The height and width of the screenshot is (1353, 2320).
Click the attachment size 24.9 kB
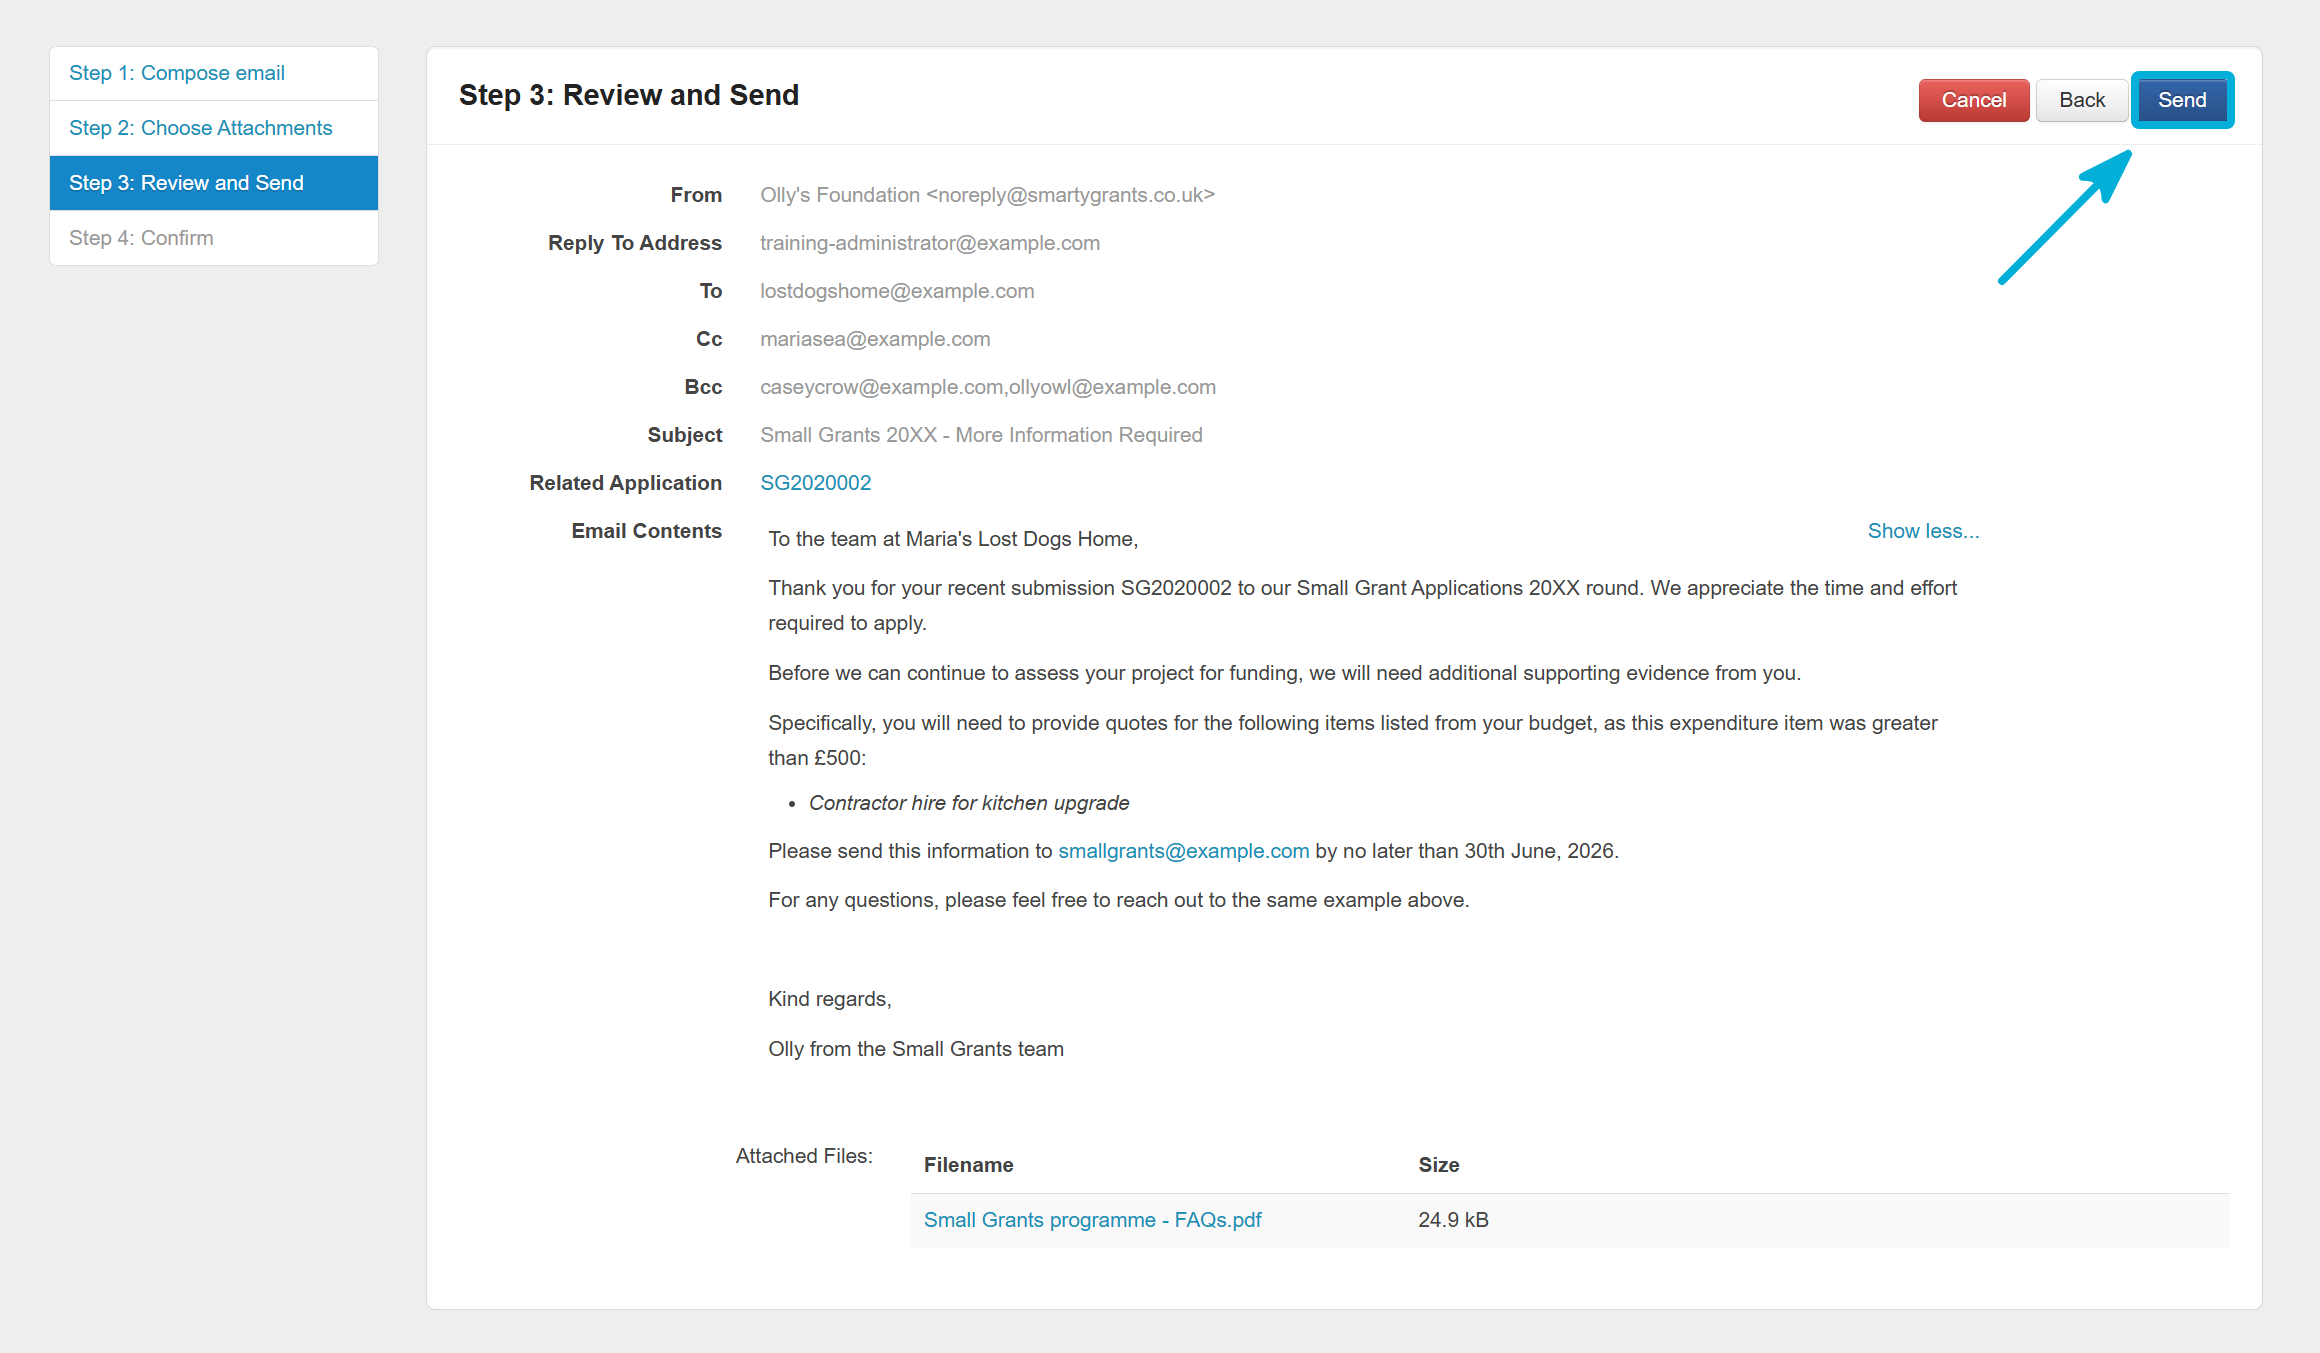tap(1453, 1220)
